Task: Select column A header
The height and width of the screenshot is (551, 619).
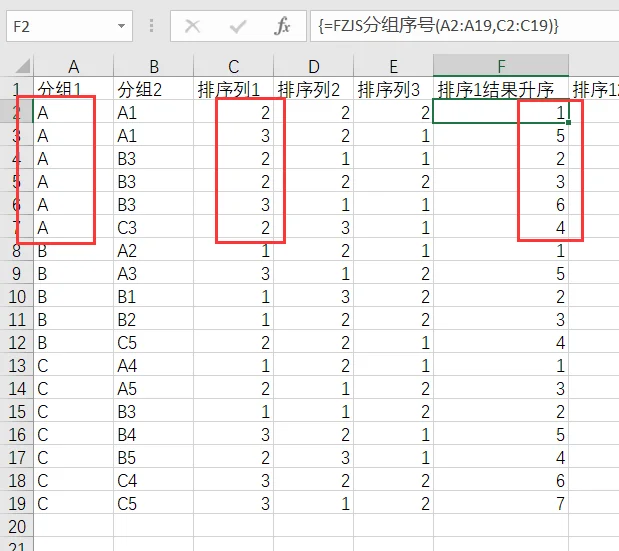Action: [73, 66]
